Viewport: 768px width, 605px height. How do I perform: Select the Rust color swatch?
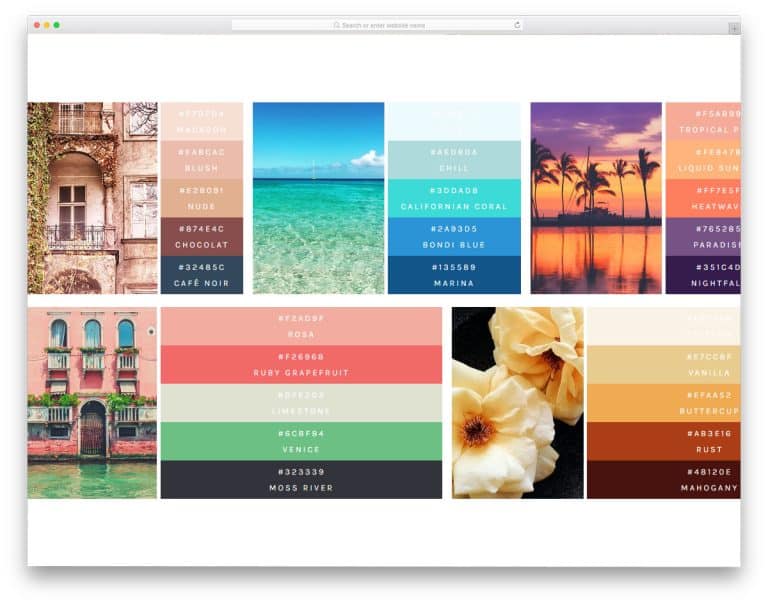pyautogui.click(x=663, y=441)
